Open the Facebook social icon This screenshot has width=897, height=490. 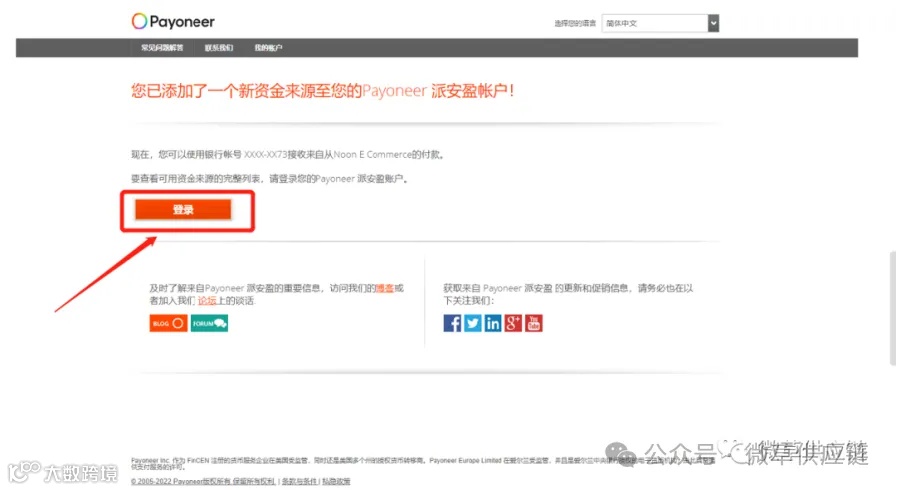[452, 323]
